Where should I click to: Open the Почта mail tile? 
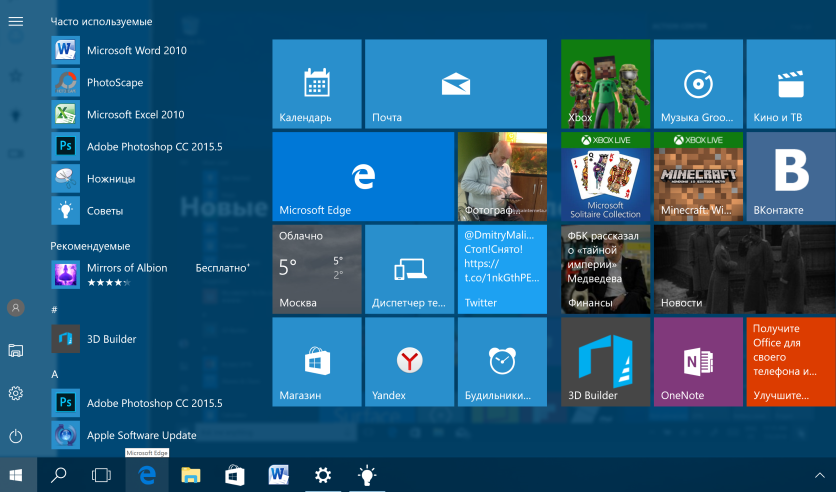tap(456, 84)
